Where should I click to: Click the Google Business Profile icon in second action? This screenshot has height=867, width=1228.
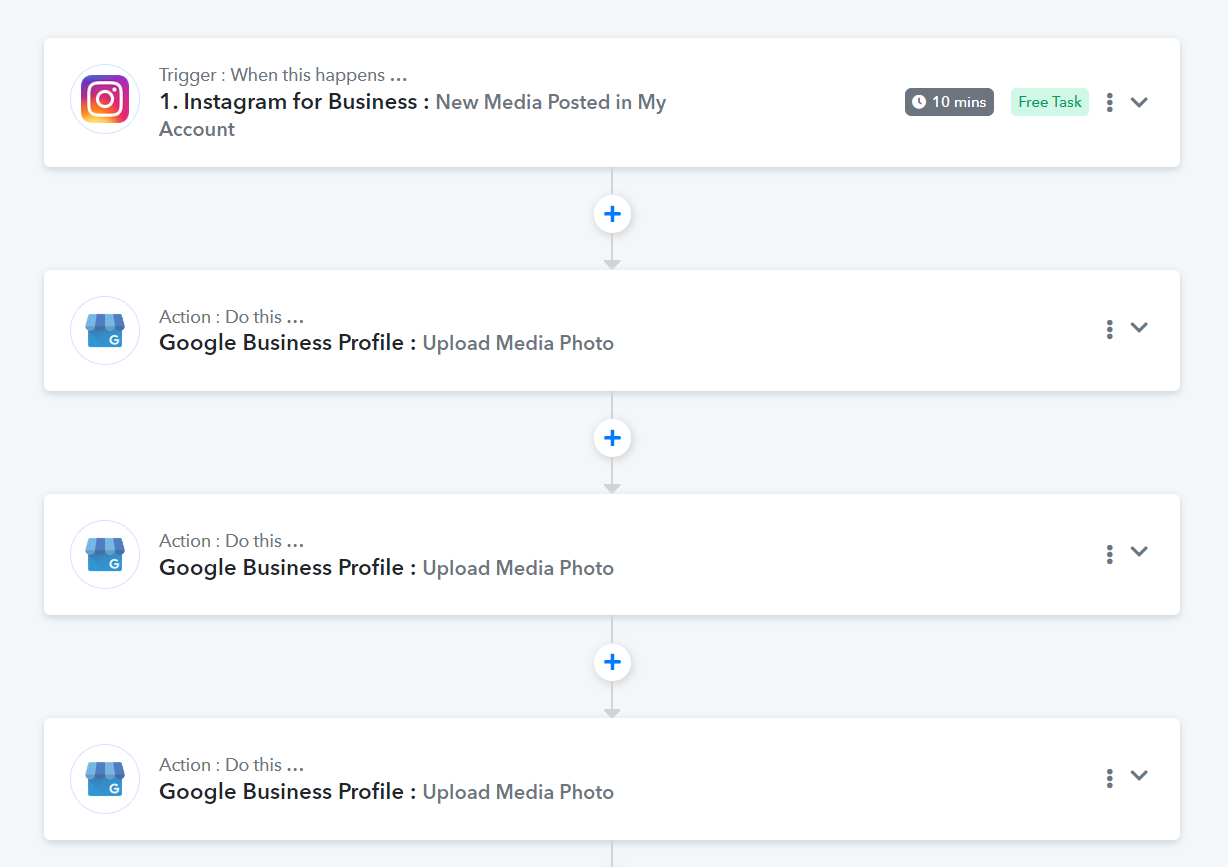(105, 554)
